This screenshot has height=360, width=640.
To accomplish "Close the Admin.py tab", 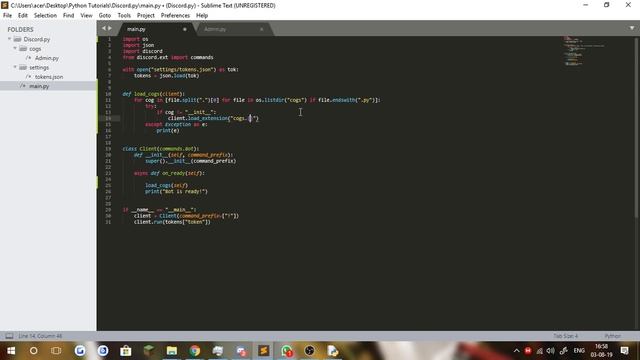I will tap(262, 29).
